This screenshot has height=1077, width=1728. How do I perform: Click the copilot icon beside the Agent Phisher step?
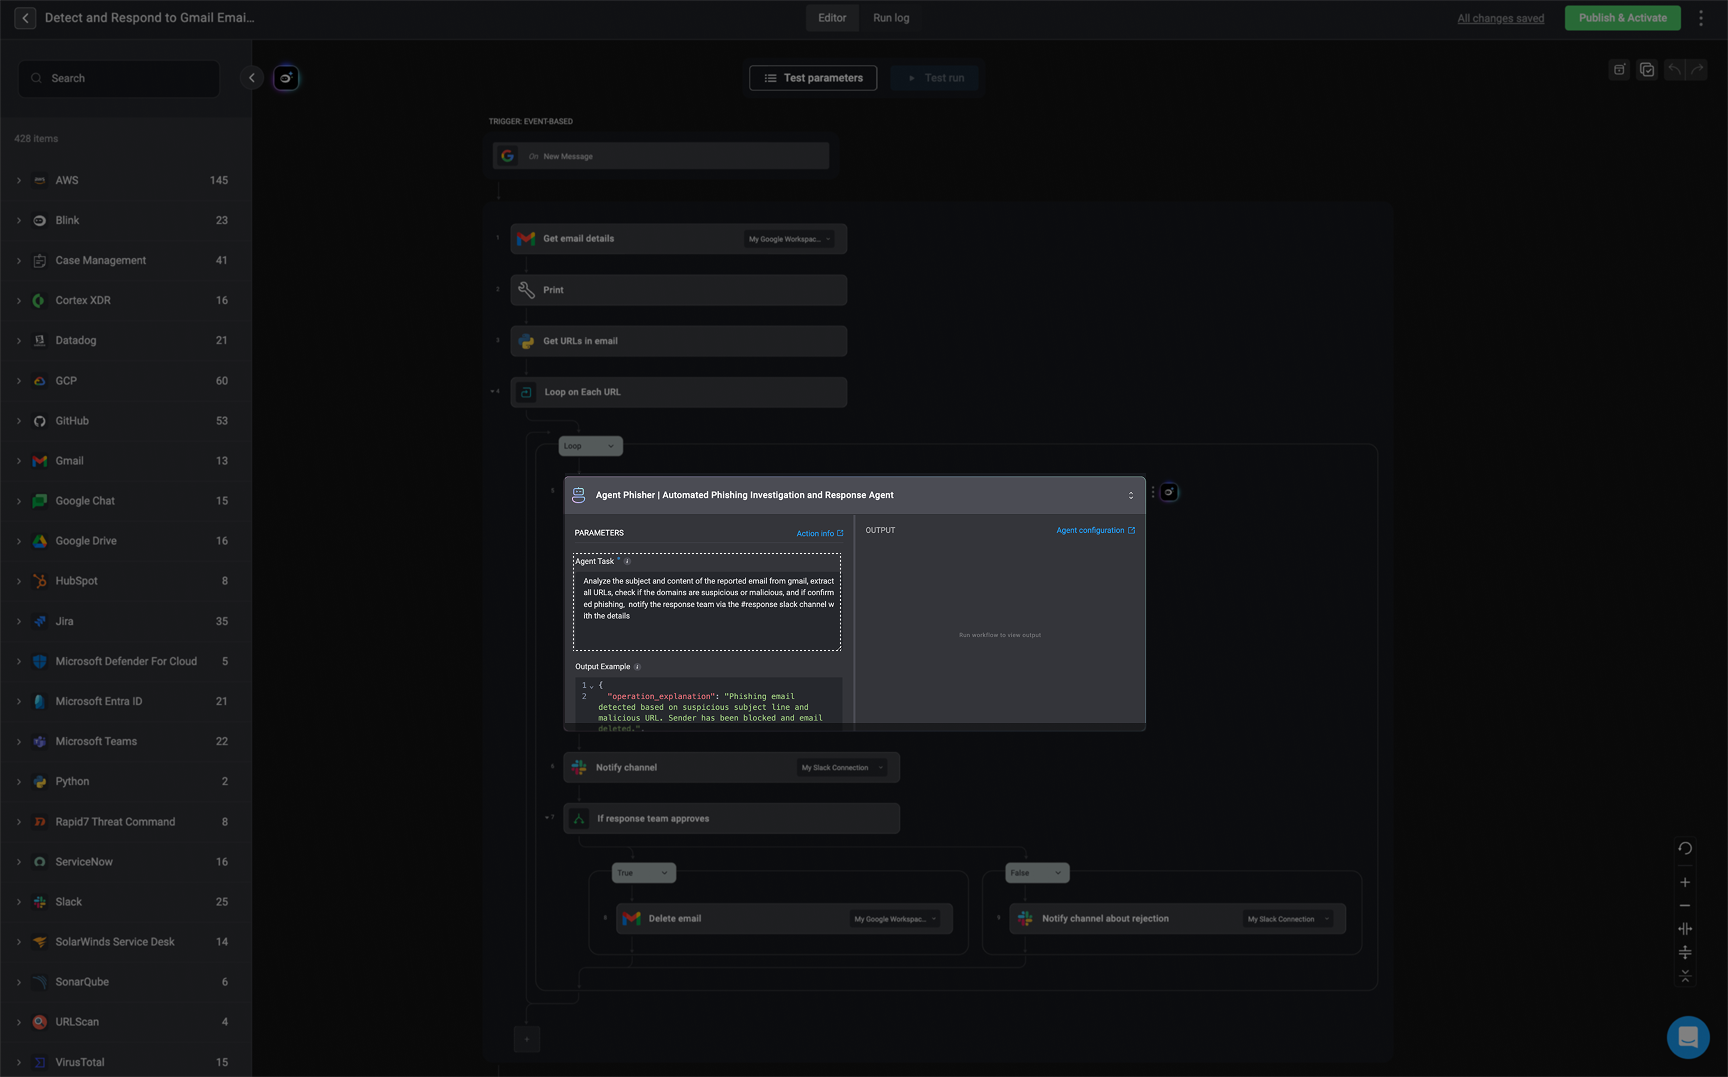[1169, 492]
